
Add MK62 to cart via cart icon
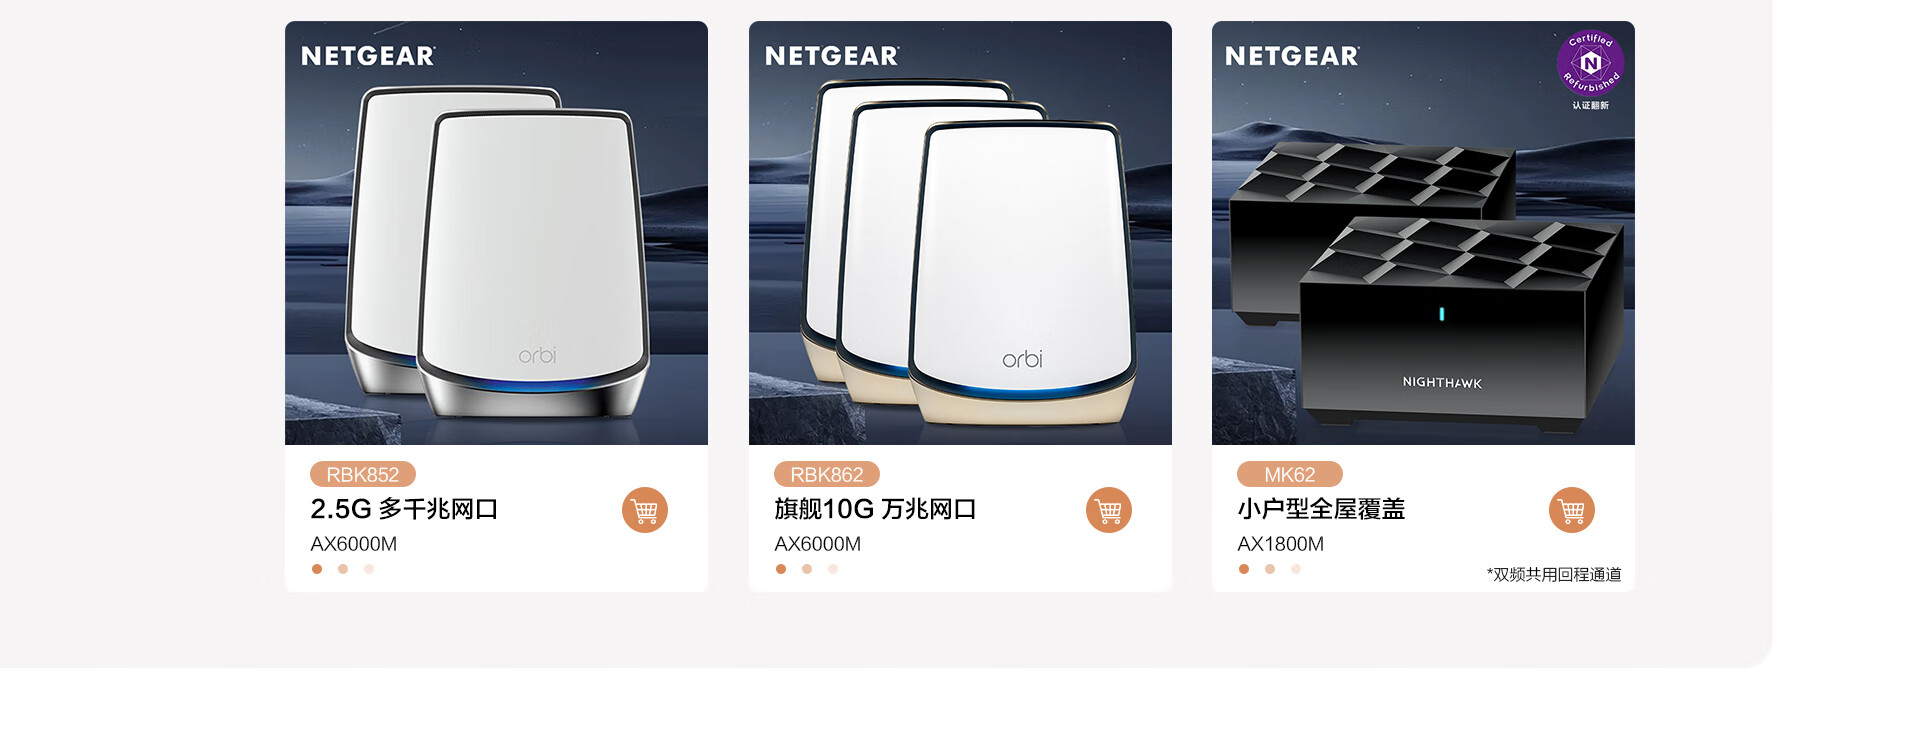[x=1572, y=510]
